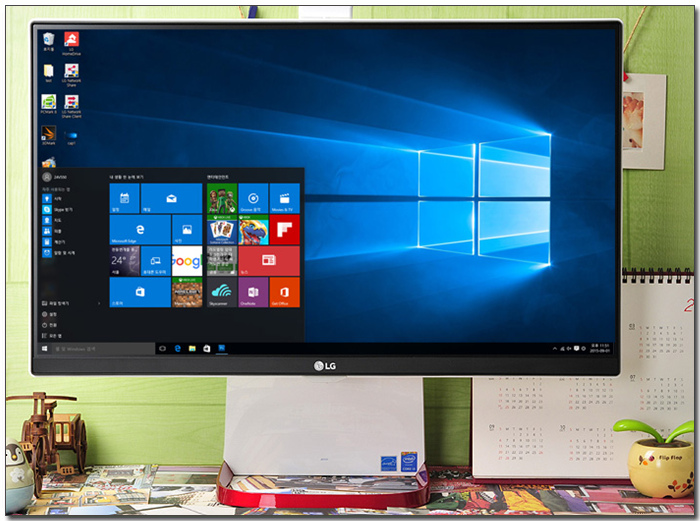Viewport: 700px width, 521px height.
Task: Open File Explorer from the taskbar
Action: coord(192,349)
